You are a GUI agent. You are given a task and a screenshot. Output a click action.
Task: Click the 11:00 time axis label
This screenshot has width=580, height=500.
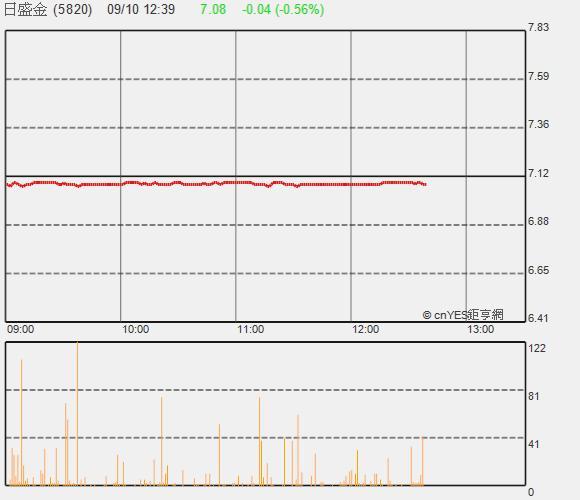(x=251, y=329)
